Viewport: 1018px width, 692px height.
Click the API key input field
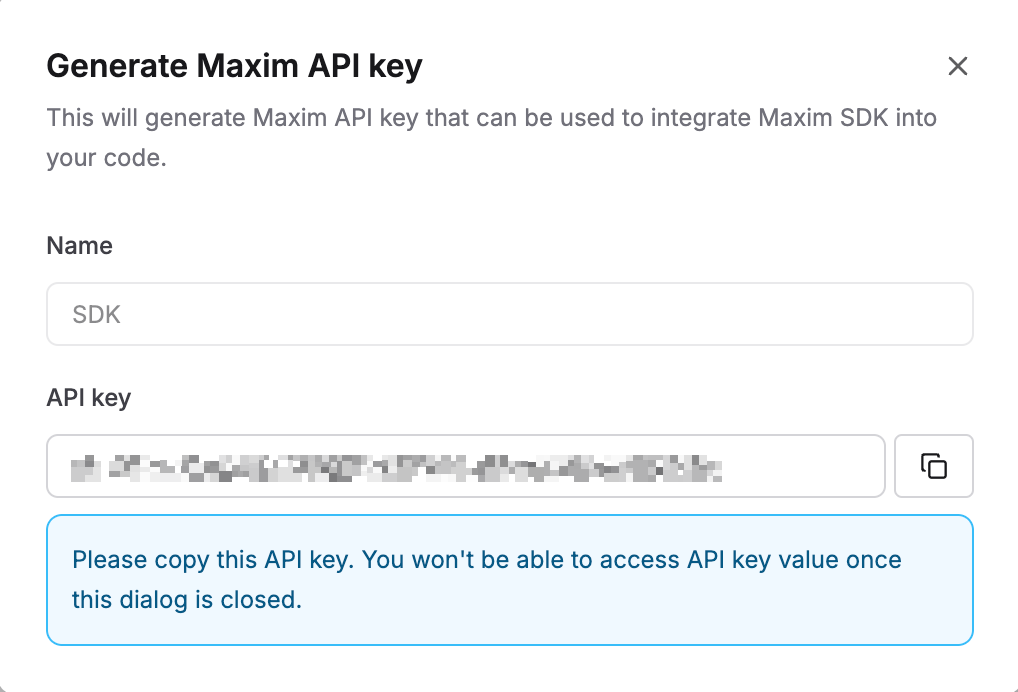[x=465, y=466]
